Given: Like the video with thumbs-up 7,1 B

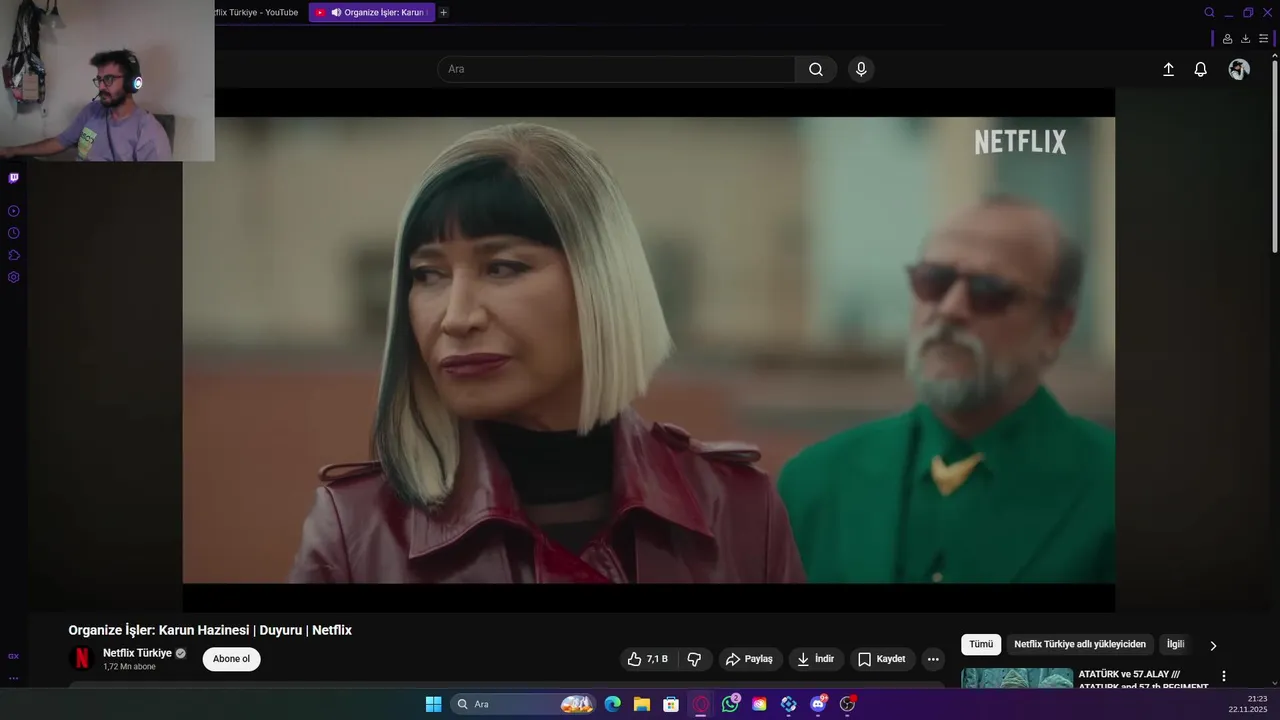Looking at the screenshot, I should pyautogui.click(x=648, y=659).
